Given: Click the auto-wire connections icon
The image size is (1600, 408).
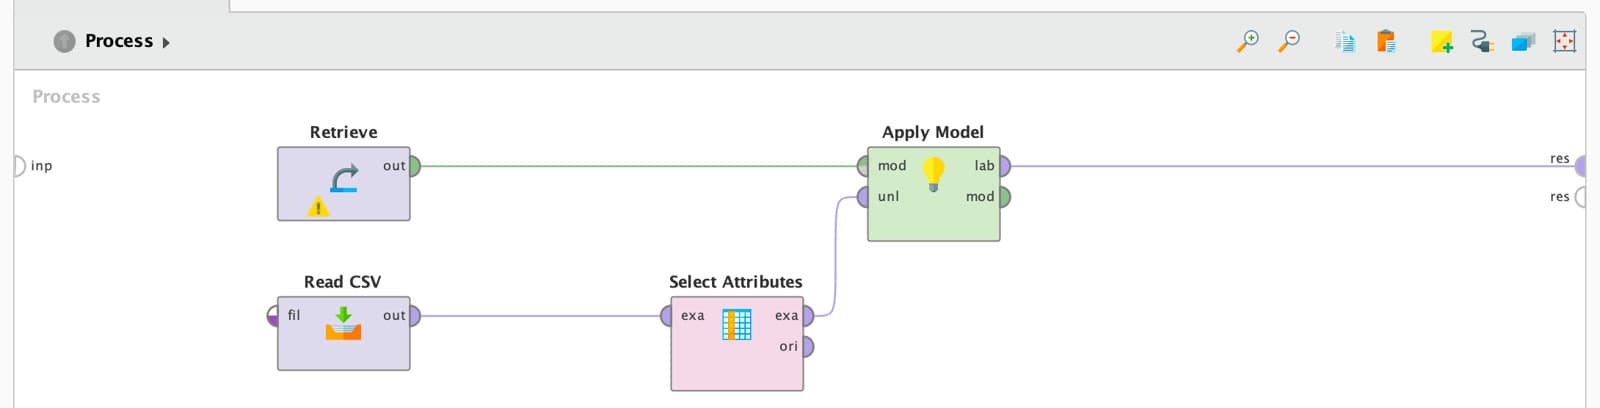Looking at the screenshot, I should click(x=1482, y=41).
